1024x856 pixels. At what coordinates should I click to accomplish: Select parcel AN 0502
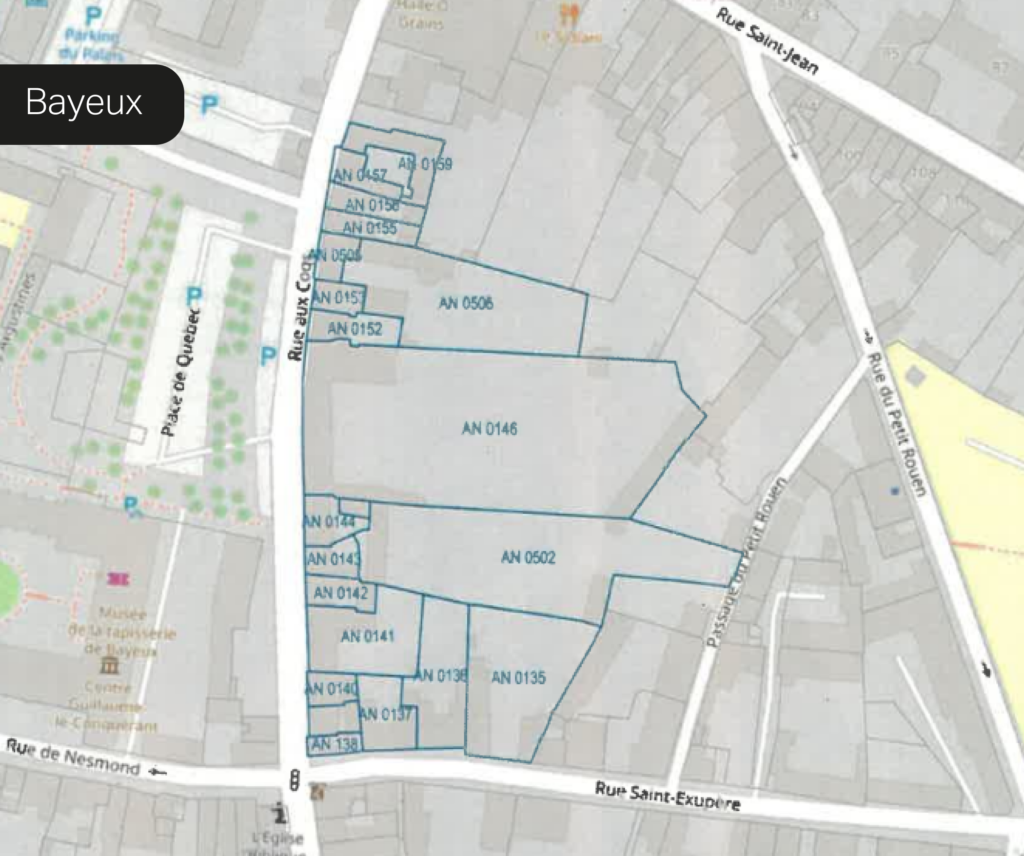tap(528, 557)
